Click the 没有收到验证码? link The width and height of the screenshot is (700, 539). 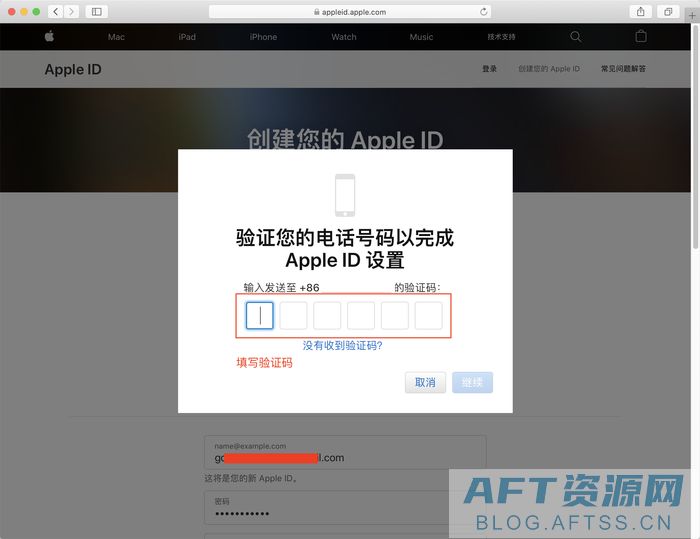[343, 345]
